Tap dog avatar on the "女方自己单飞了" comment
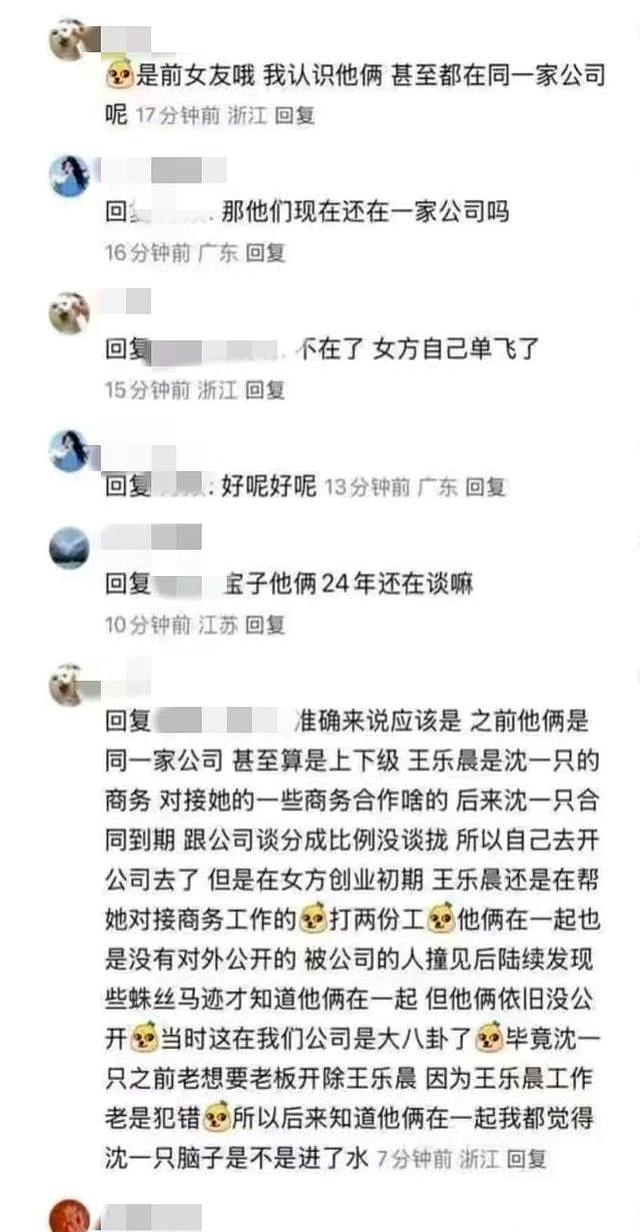Image resolution: width=640 pixels, height=1232 pixels. [x=69, y=313]
